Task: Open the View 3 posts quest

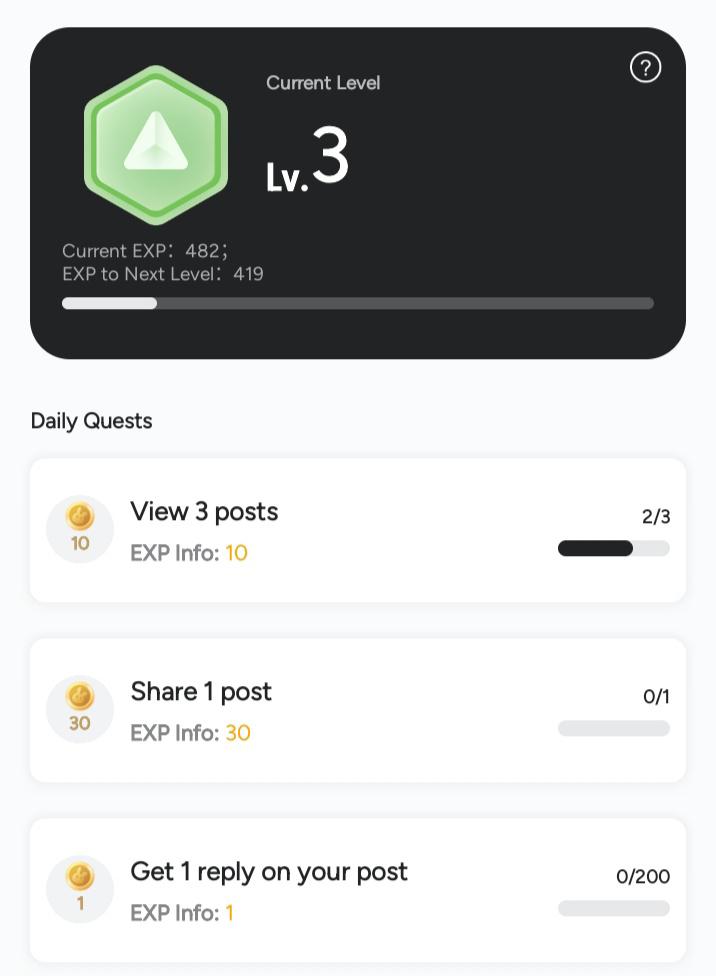Action: point(204,512)
